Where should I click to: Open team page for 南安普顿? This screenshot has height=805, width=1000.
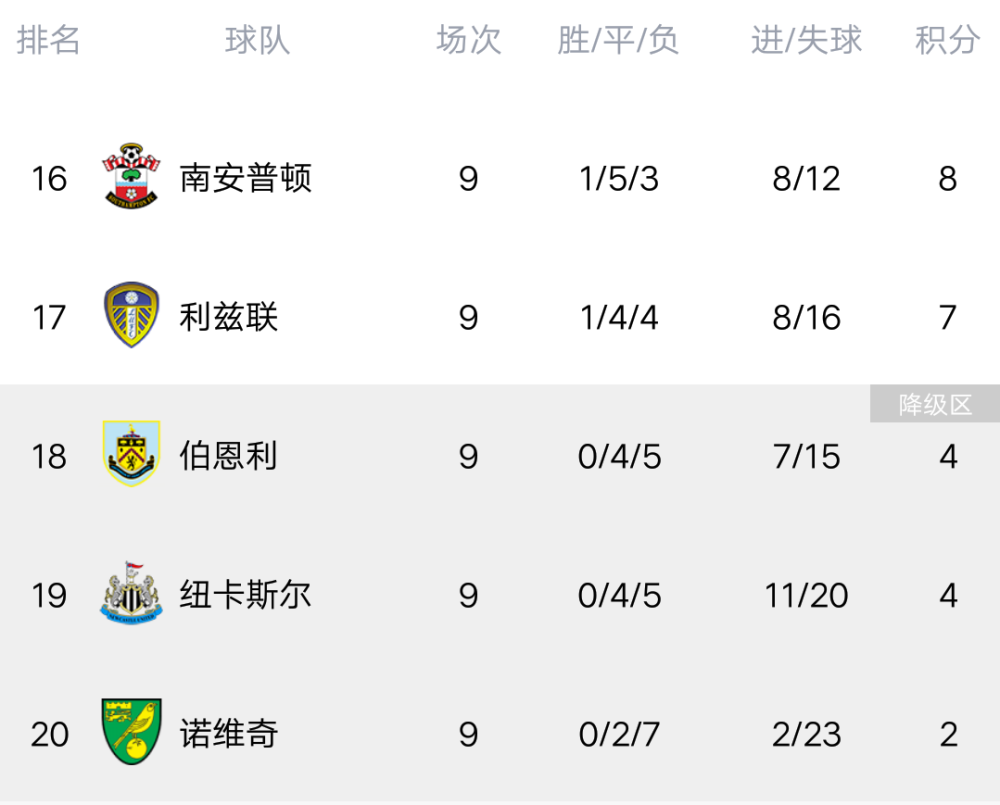tap(246, 178)
